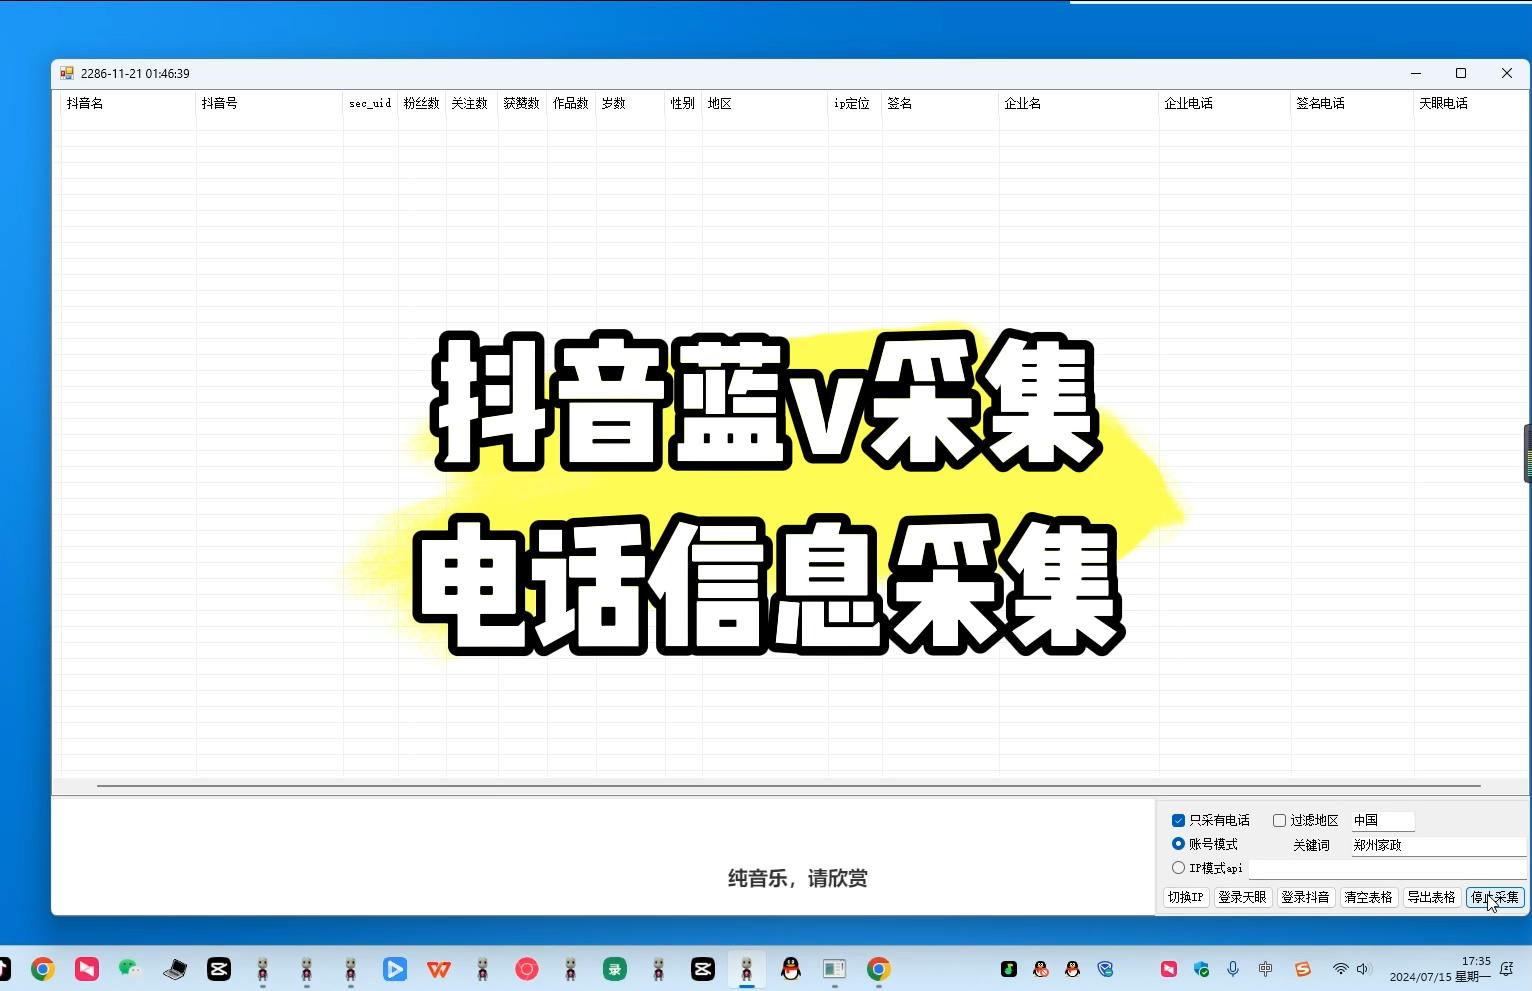
Task: Open the blue shield minus tray icon
Action: [1105, 969]
